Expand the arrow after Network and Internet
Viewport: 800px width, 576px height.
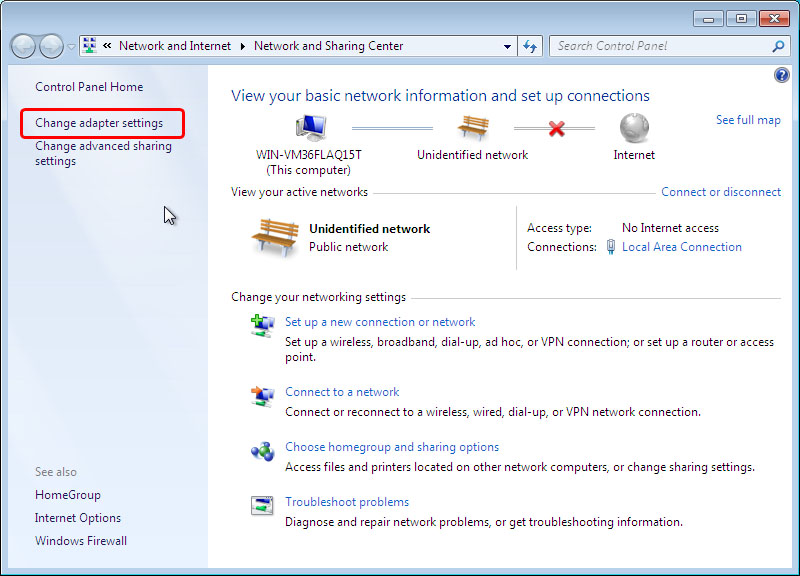pyautogui.click(x=243, y=46)
